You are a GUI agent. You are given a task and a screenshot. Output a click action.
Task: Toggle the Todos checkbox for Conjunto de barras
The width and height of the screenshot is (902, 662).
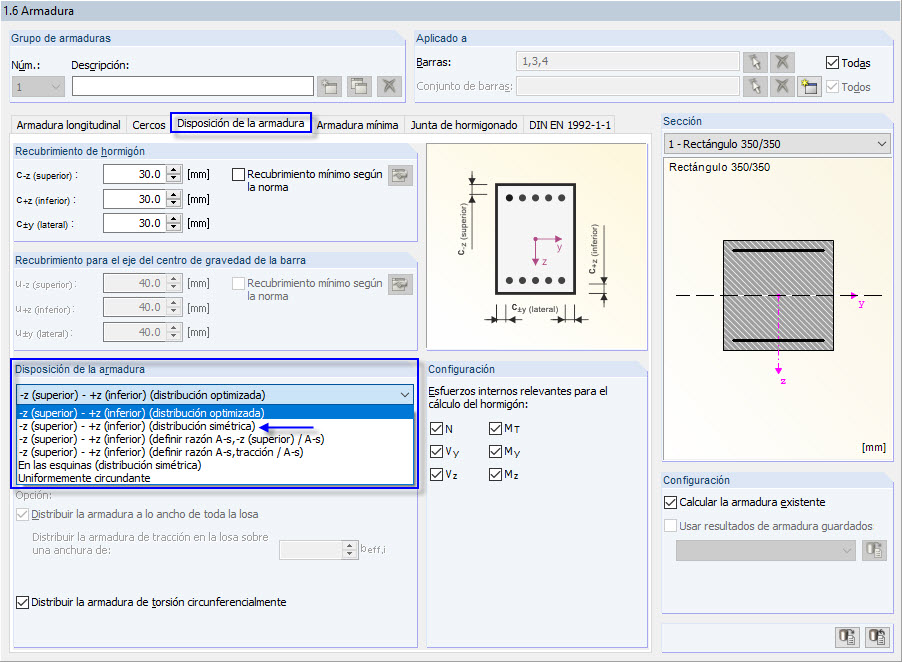tap(832, 87)
